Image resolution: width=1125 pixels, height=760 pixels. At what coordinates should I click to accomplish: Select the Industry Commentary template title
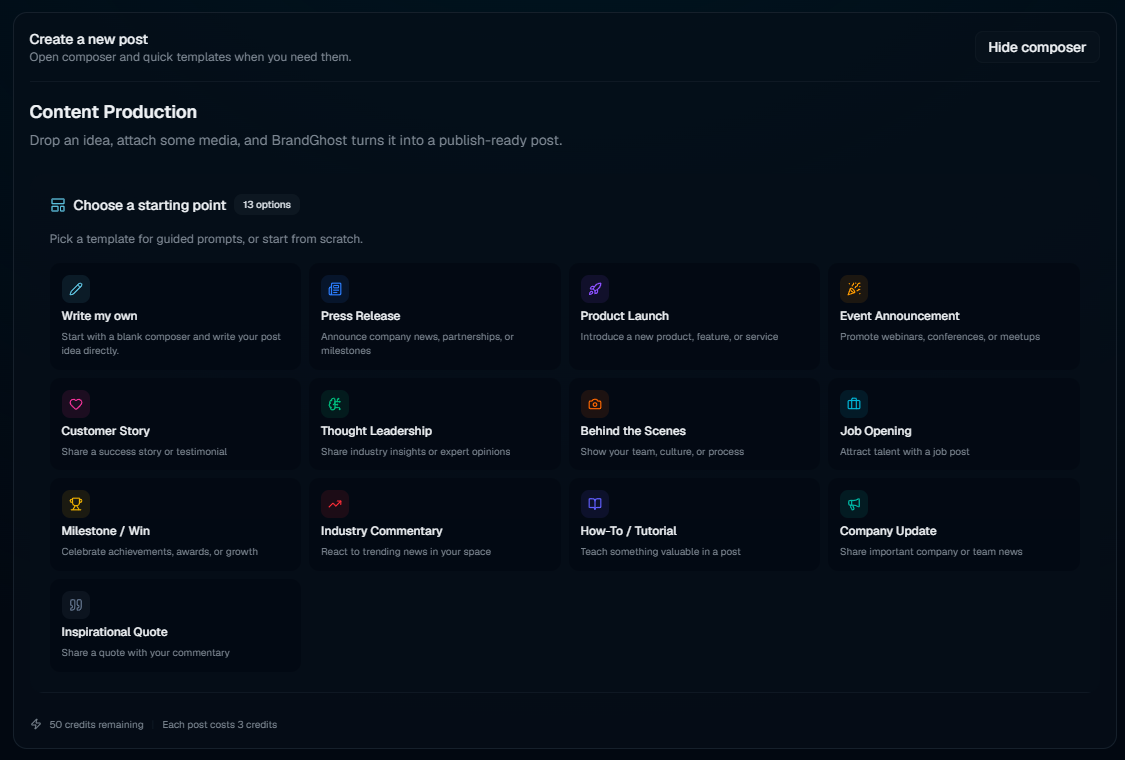[381, 531]
